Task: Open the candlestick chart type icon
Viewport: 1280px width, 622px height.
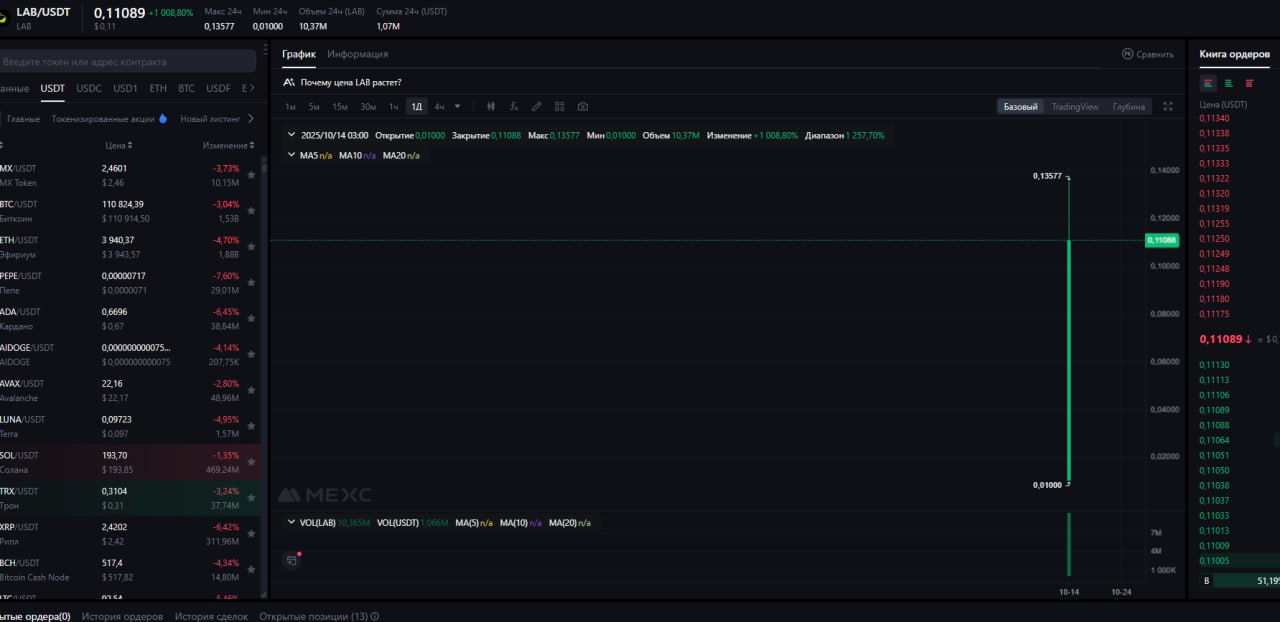Action: (x=491, y=106)
